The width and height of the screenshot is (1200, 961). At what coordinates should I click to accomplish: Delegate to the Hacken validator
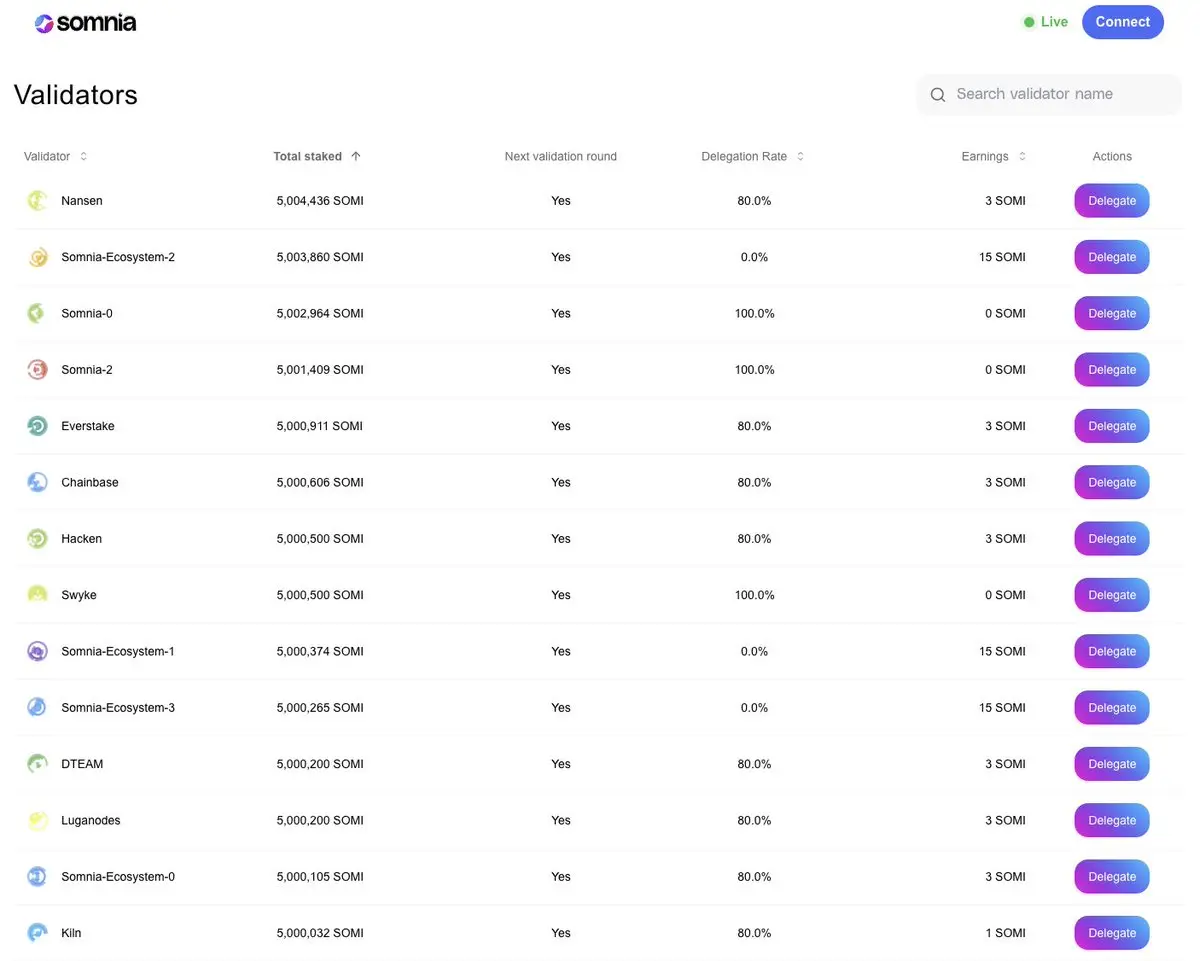point(1112,539)
